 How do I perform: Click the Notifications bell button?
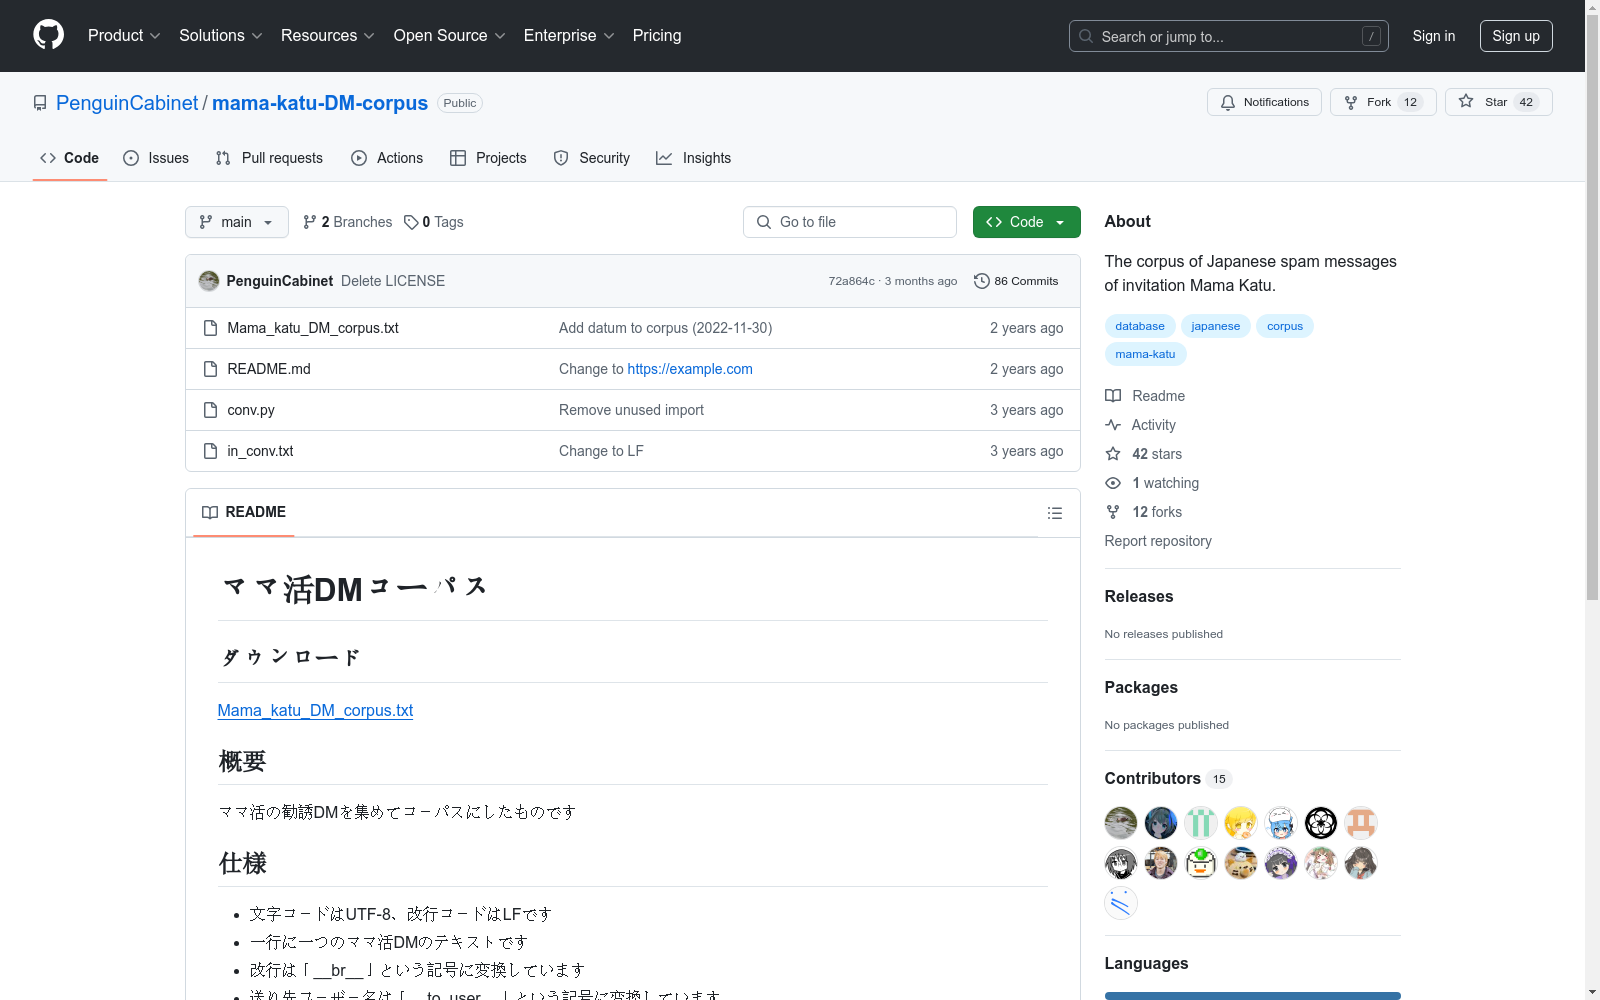pyautogui.click(x=1264, y=102)
